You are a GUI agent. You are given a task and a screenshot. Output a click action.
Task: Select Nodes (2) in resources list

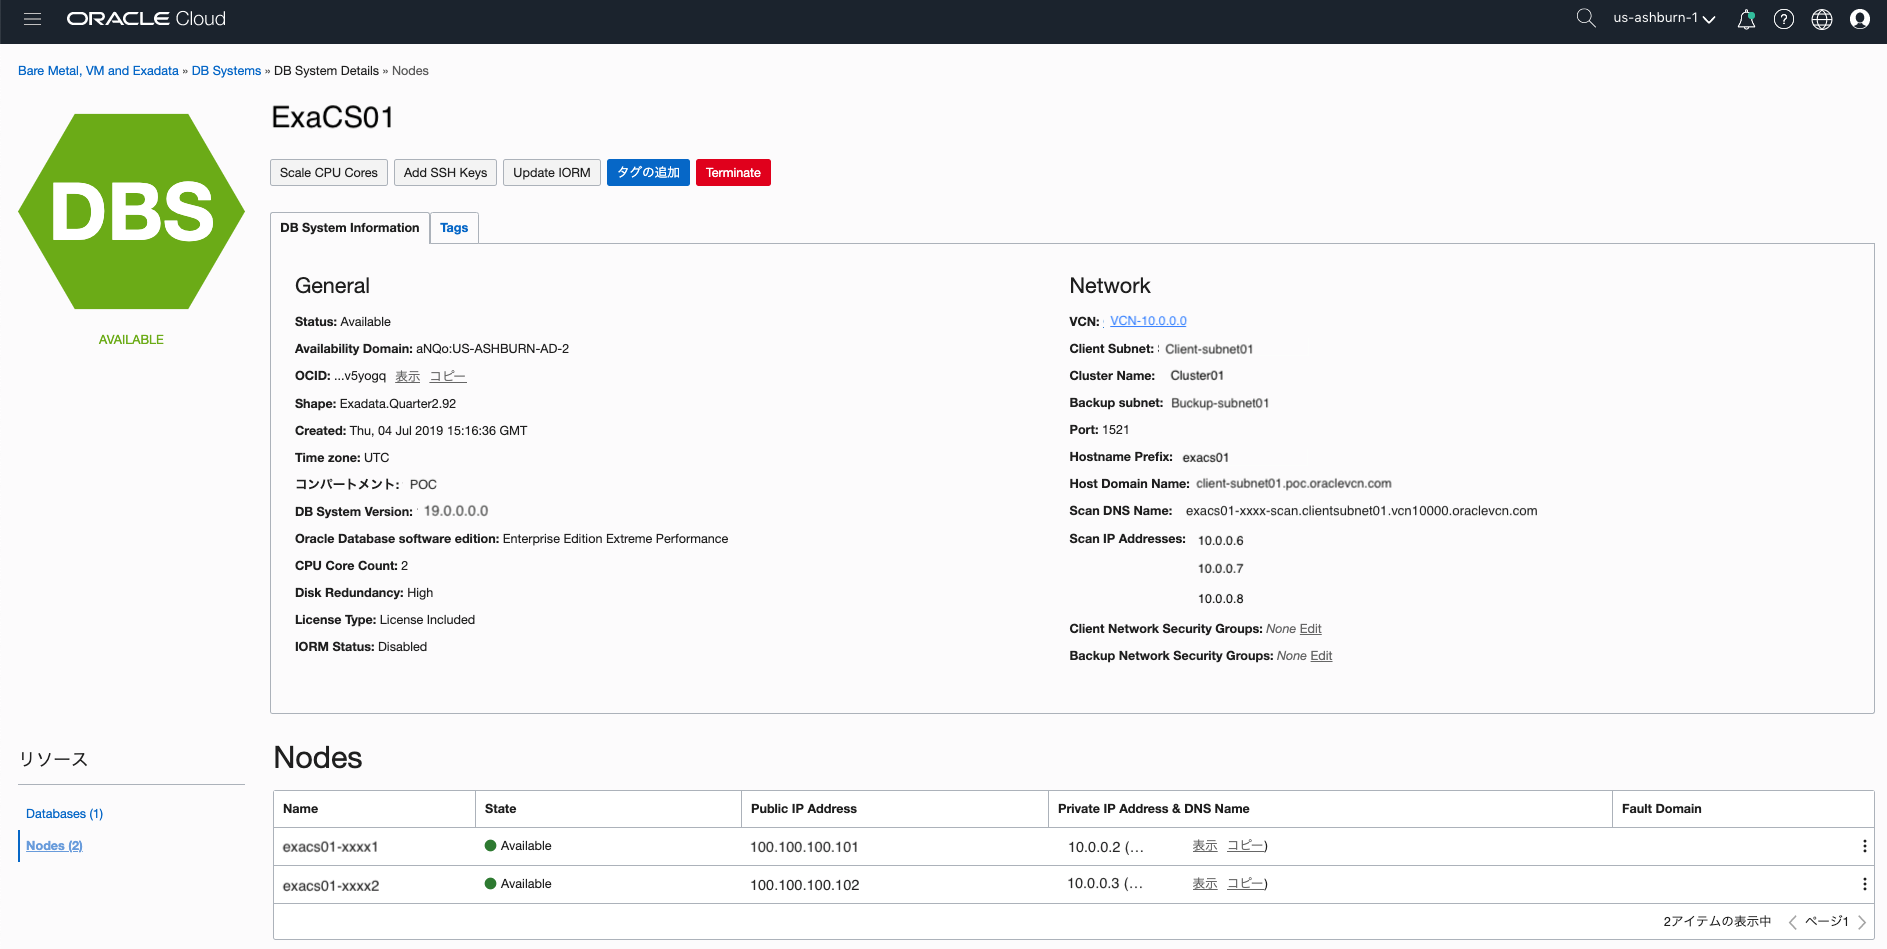pyautogui.click(x=54, y=846)
